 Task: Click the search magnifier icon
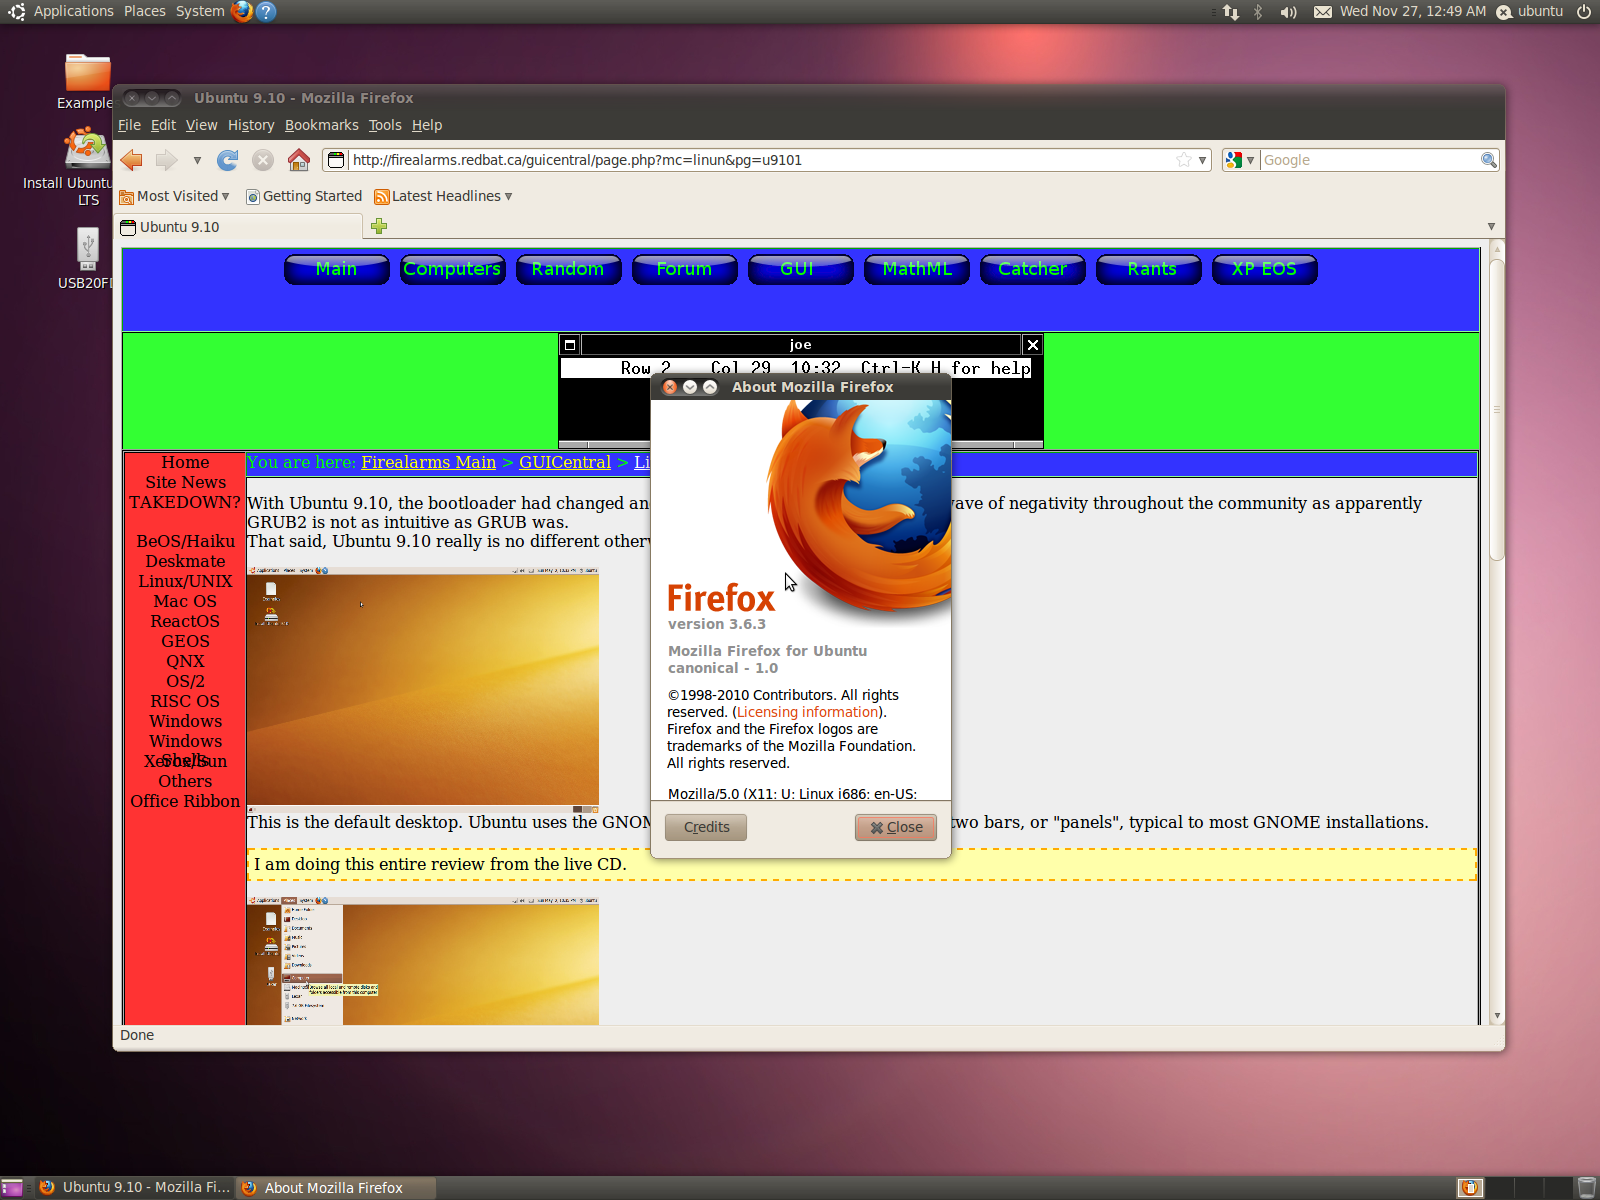pyautogui.click(x=1488, y=160)
